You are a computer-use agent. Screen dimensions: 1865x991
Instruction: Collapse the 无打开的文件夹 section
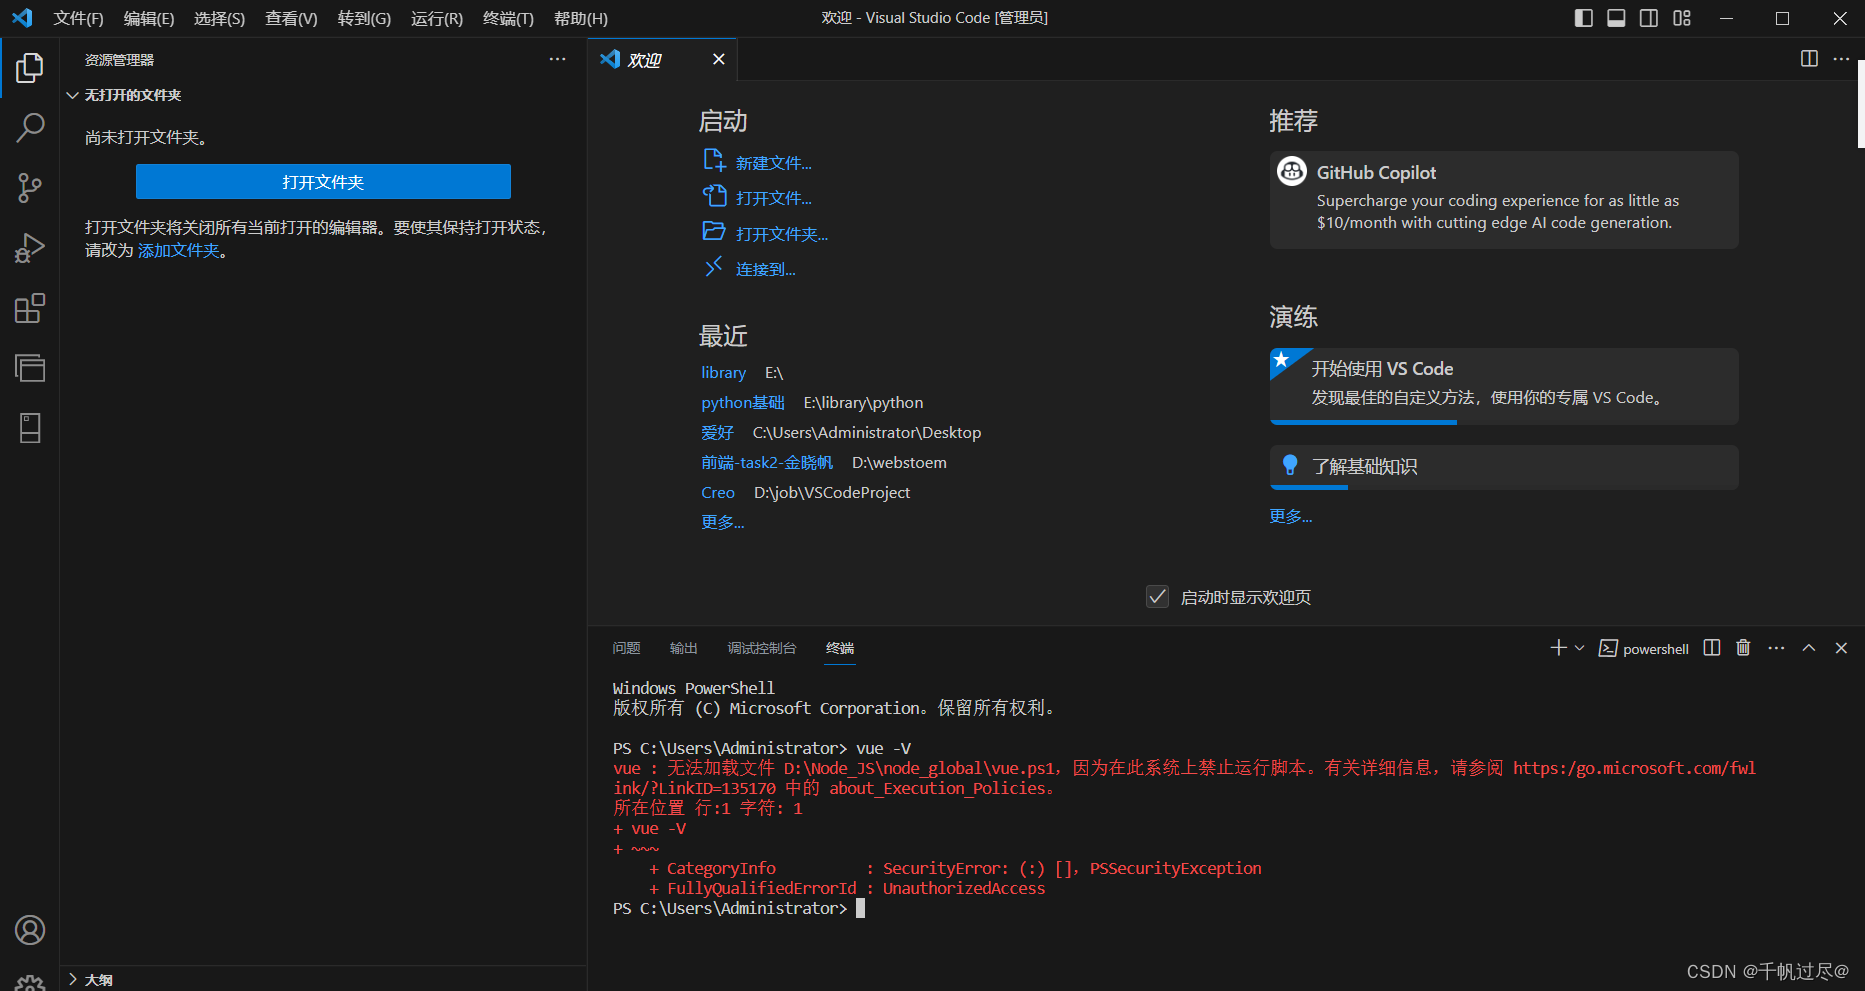coord(72,95)
